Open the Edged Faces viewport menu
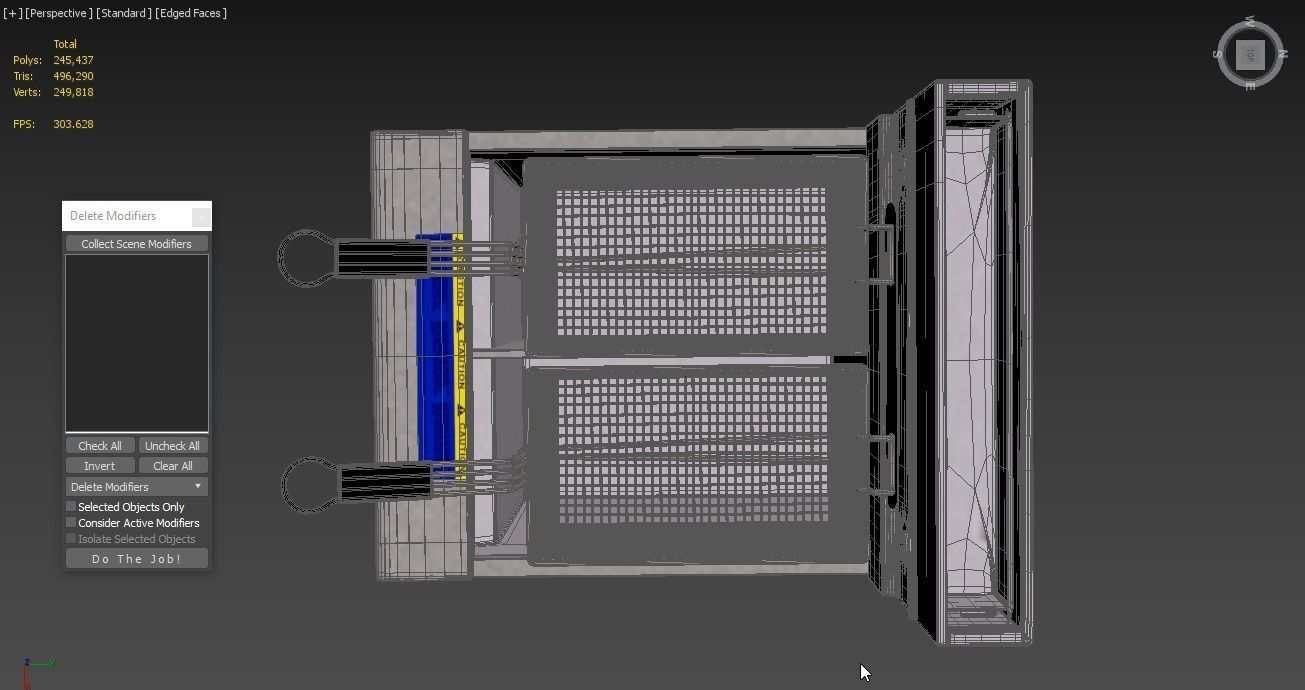Screen dimensions: 1305x690 [x=191, y=13]
